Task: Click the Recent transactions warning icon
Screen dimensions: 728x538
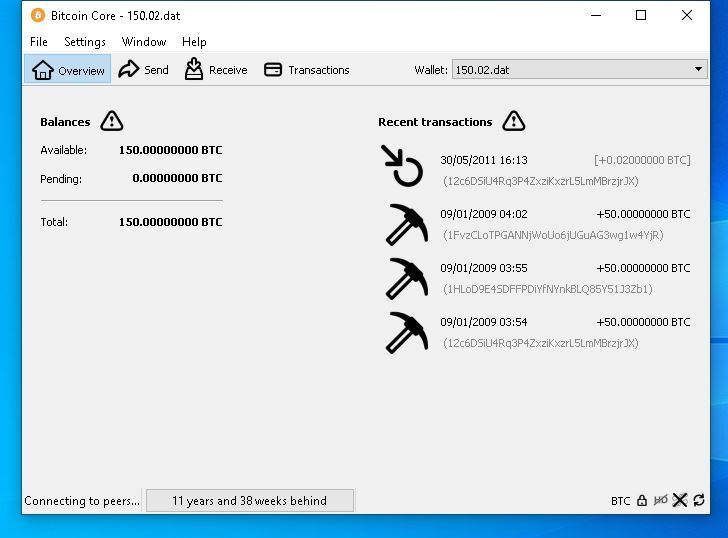Action: [514, 121]
